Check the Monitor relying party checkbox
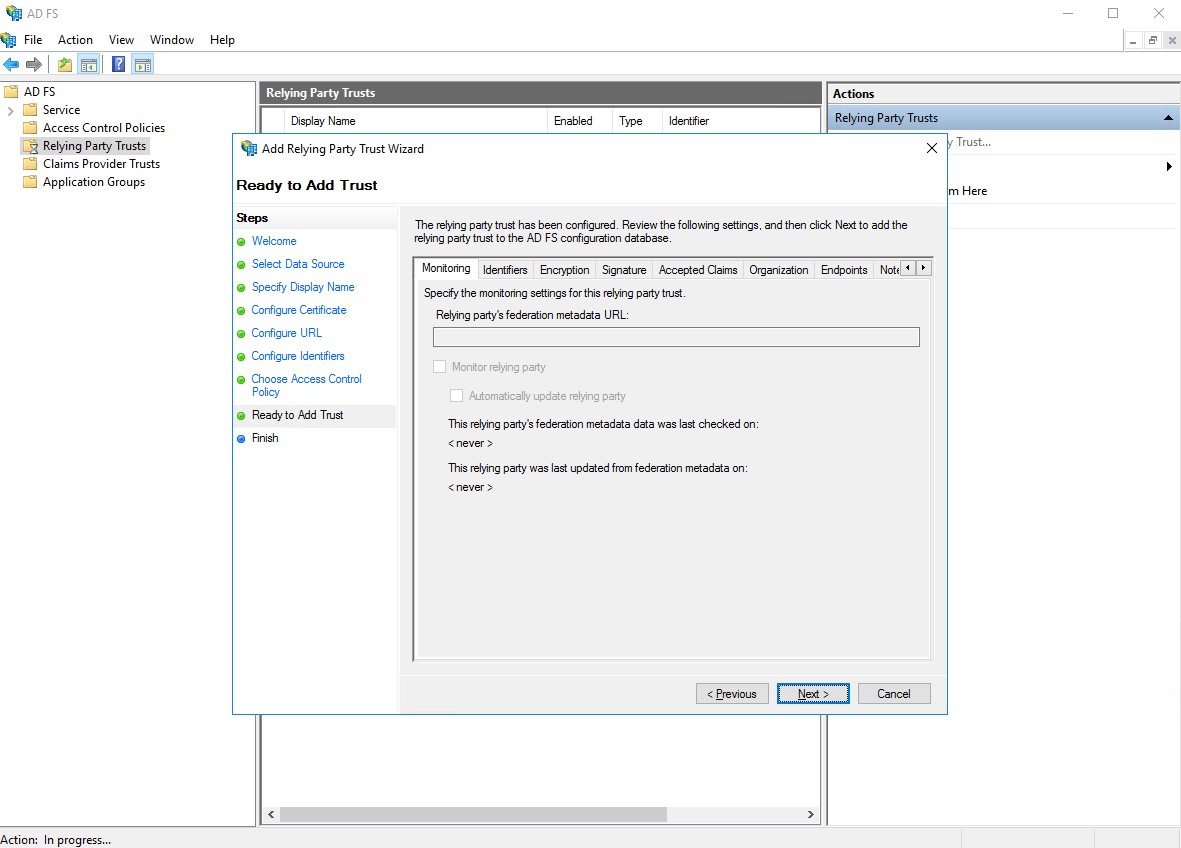 click(x=439, y=367)
